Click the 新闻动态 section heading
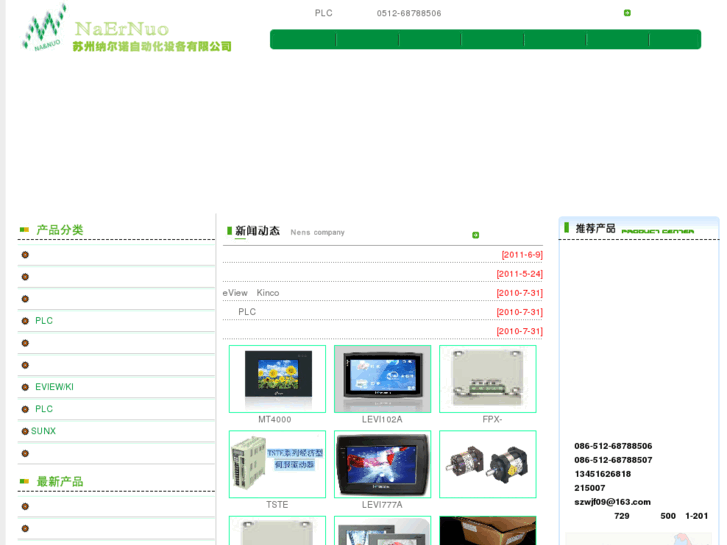This screenshot has height=545, width=727. pyautogui.click(x=257, y=231)
